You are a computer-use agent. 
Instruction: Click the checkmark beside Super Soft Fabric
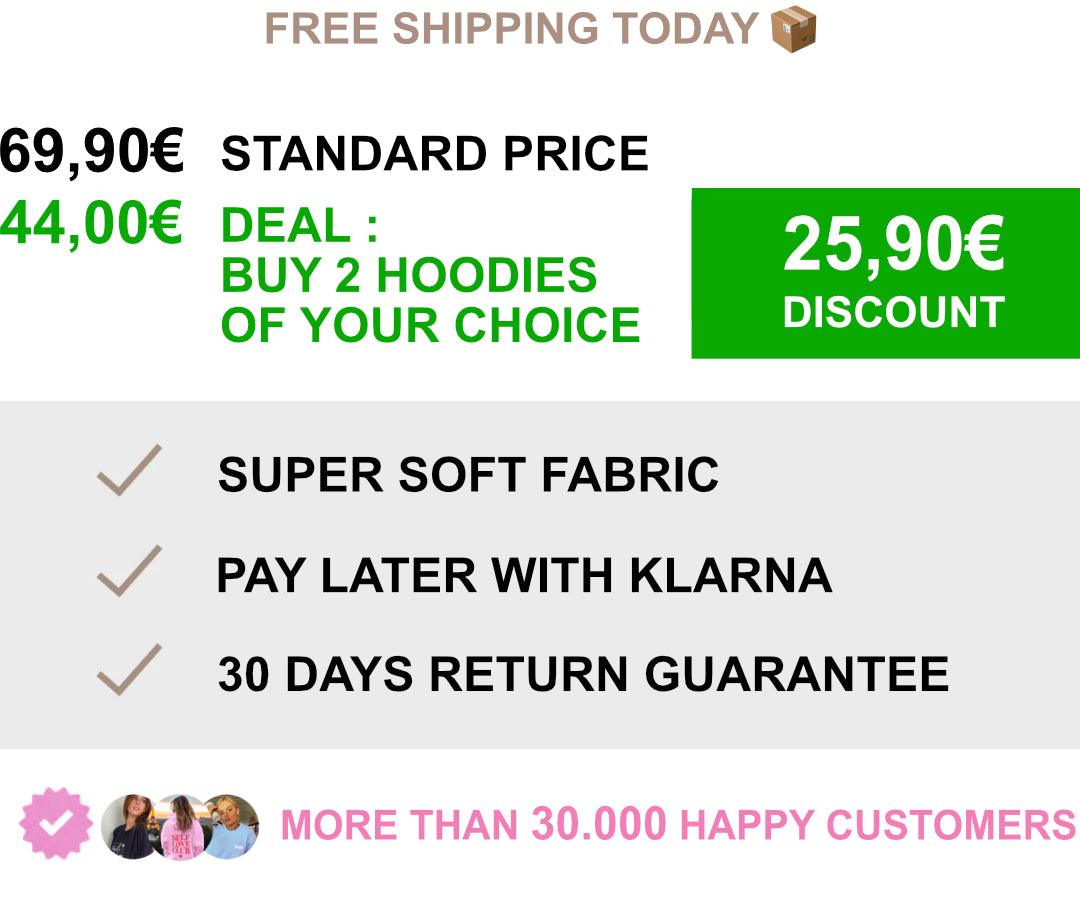coord(129,470)
